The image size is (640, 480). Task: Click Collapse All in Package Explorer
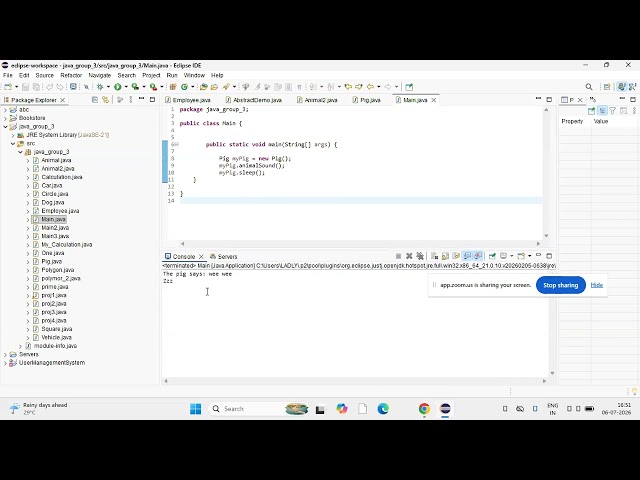95,100
